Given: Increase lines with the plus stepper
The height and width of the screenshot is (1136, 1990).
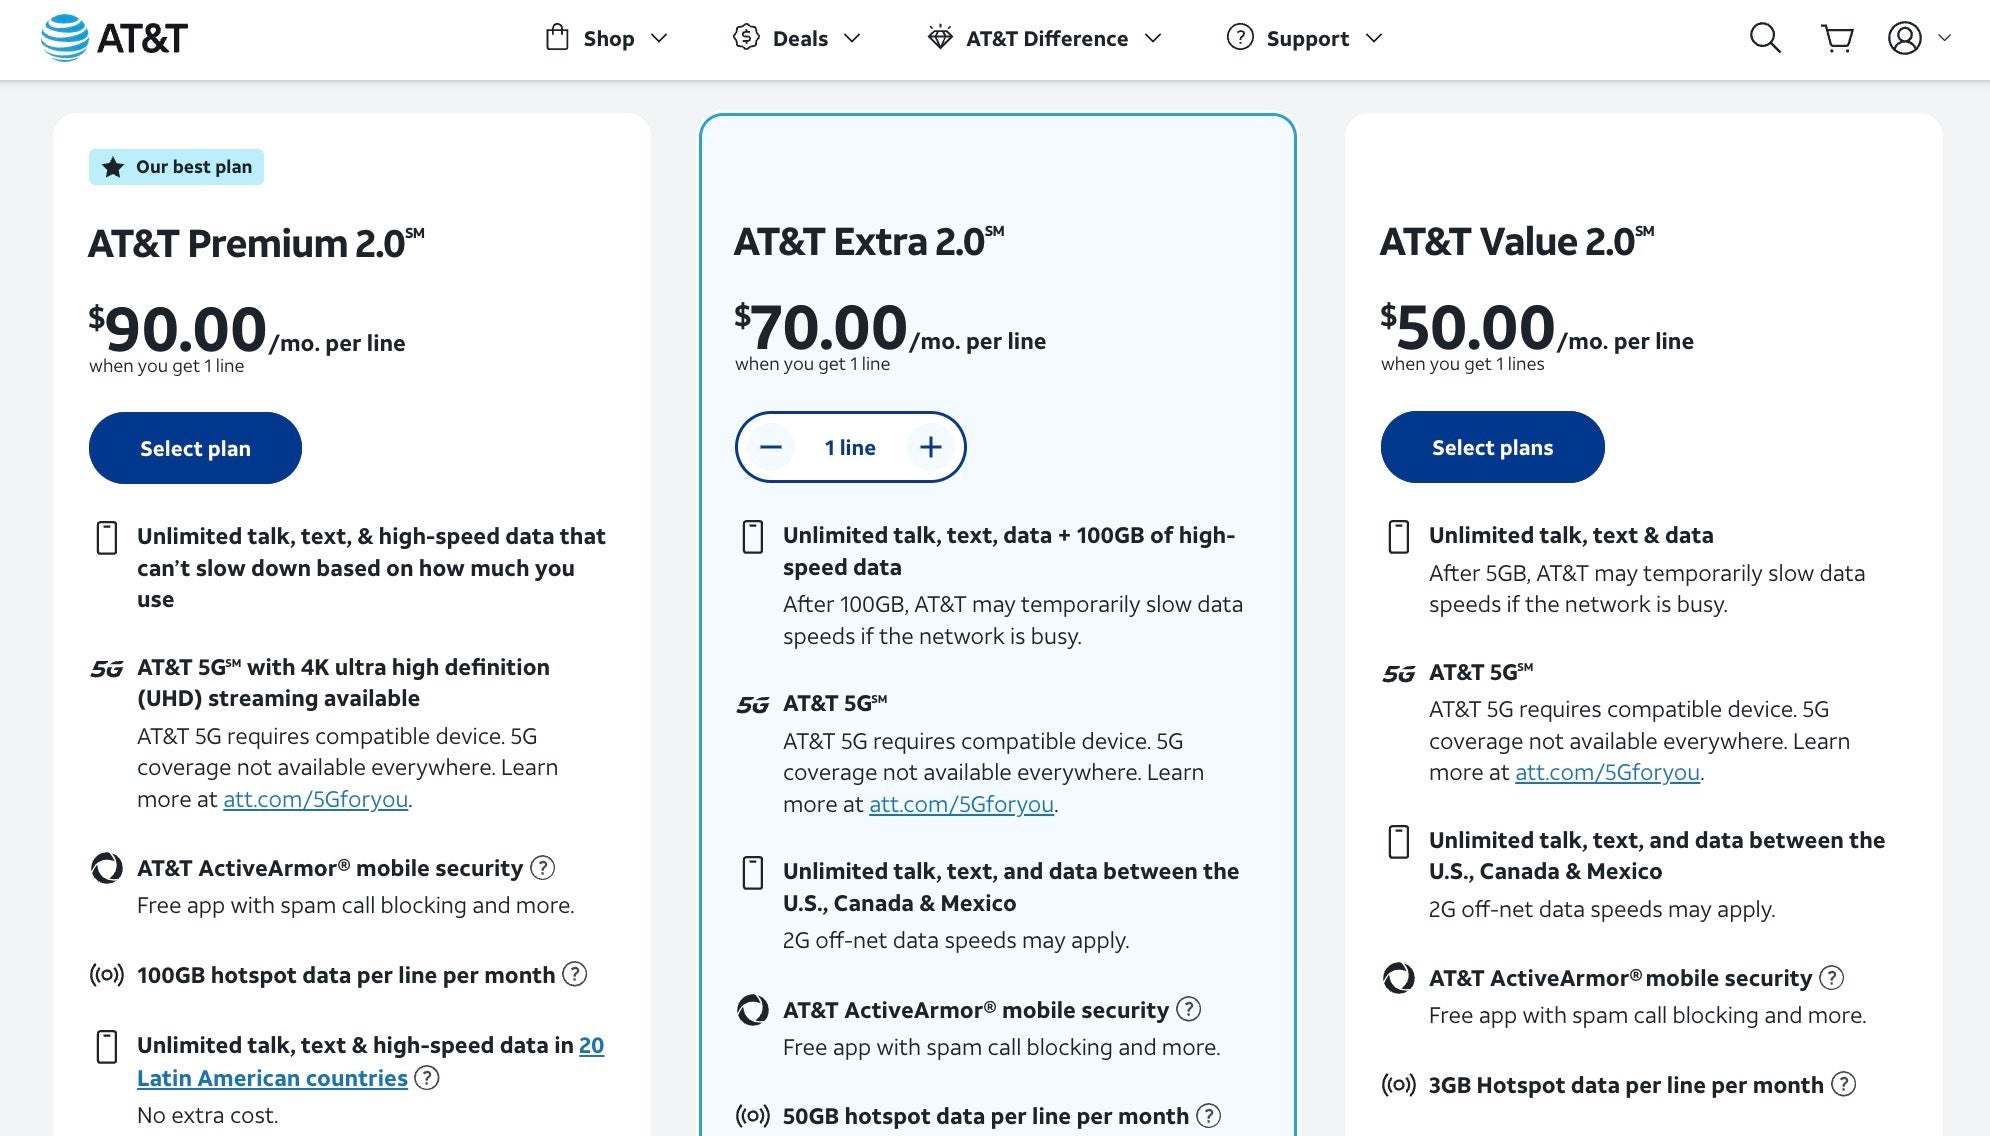Looking at the screenshot, I should [x=929, y=447].
